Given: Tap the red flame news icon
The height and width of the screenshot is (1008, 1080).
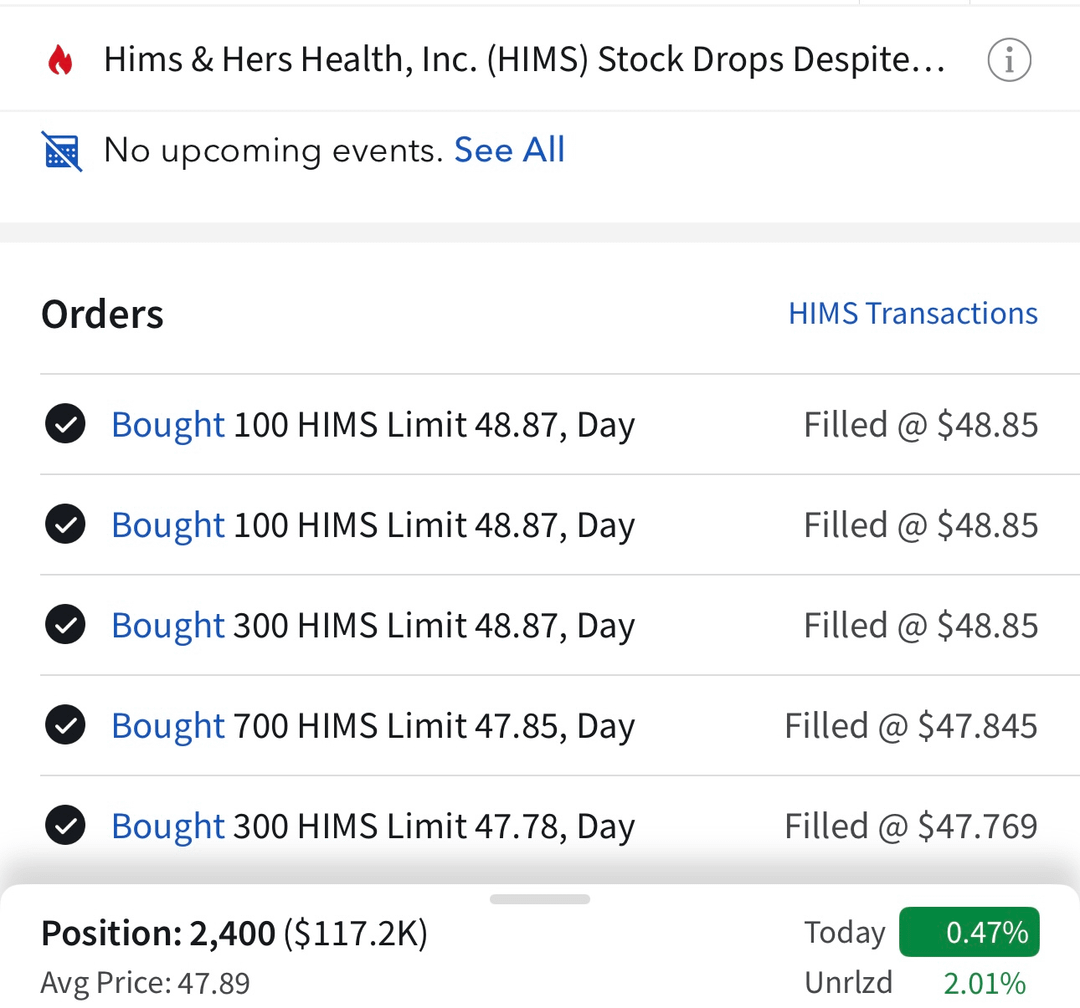Looking at the screenshot, I should pyautogui.click(x=61, y=60).
